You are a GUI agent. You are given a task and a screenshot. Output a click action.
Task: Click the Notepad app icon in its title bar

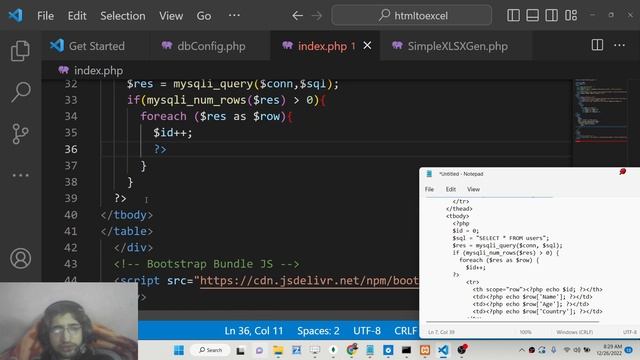point(429,174)
